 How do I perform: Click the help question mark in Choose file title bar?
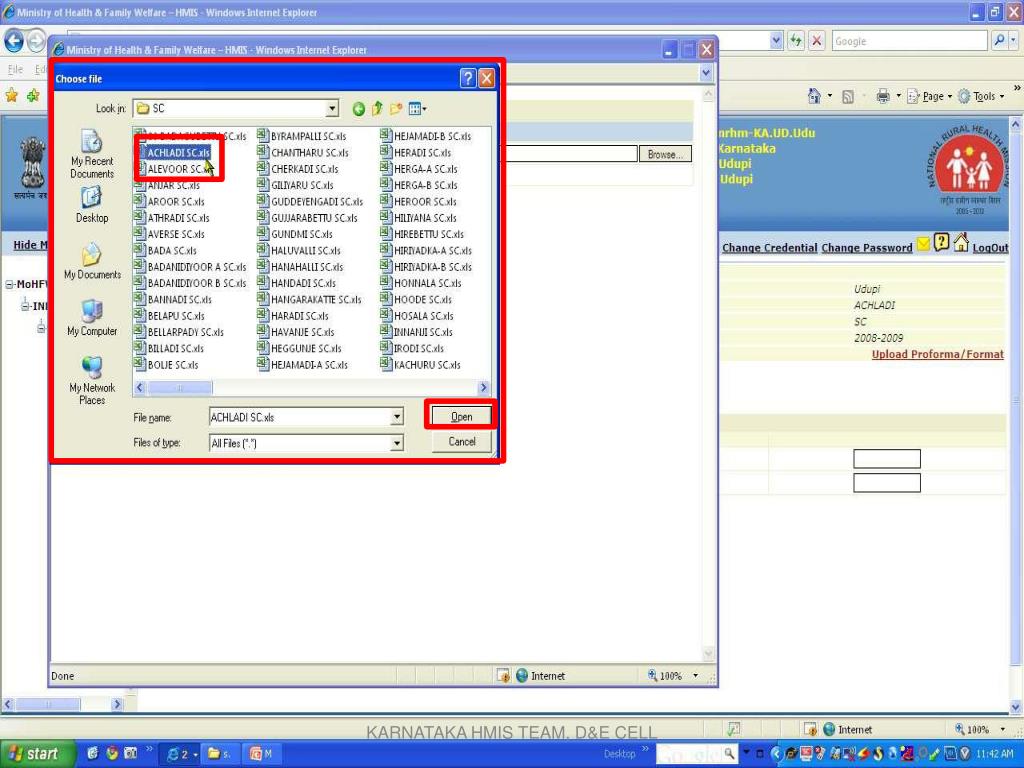pyautogui.click(x=468, y=78)
